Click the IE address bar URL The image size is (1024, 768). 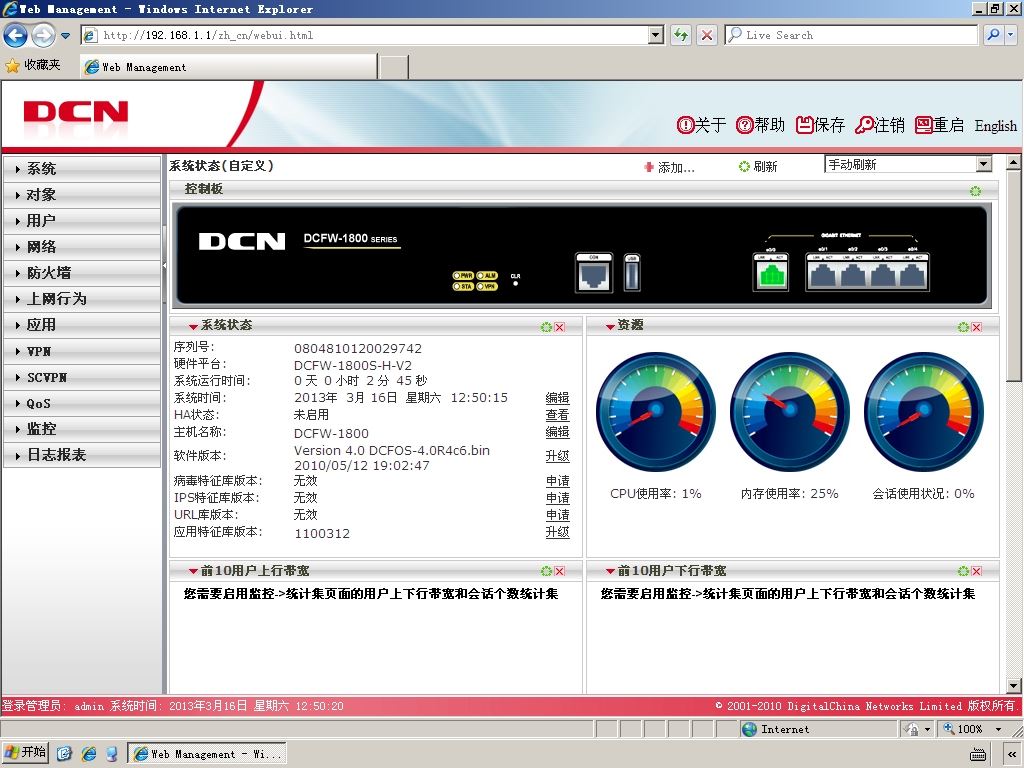(208, 35)
